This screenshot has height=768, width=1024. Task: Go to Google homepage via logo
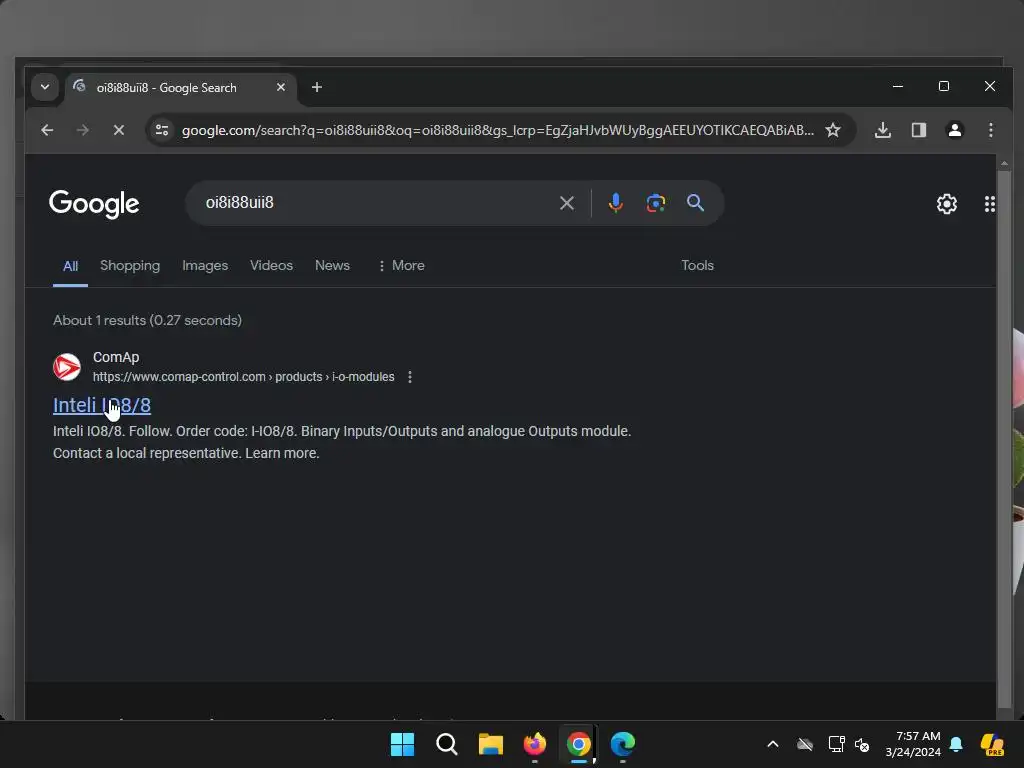coord(94,204)
